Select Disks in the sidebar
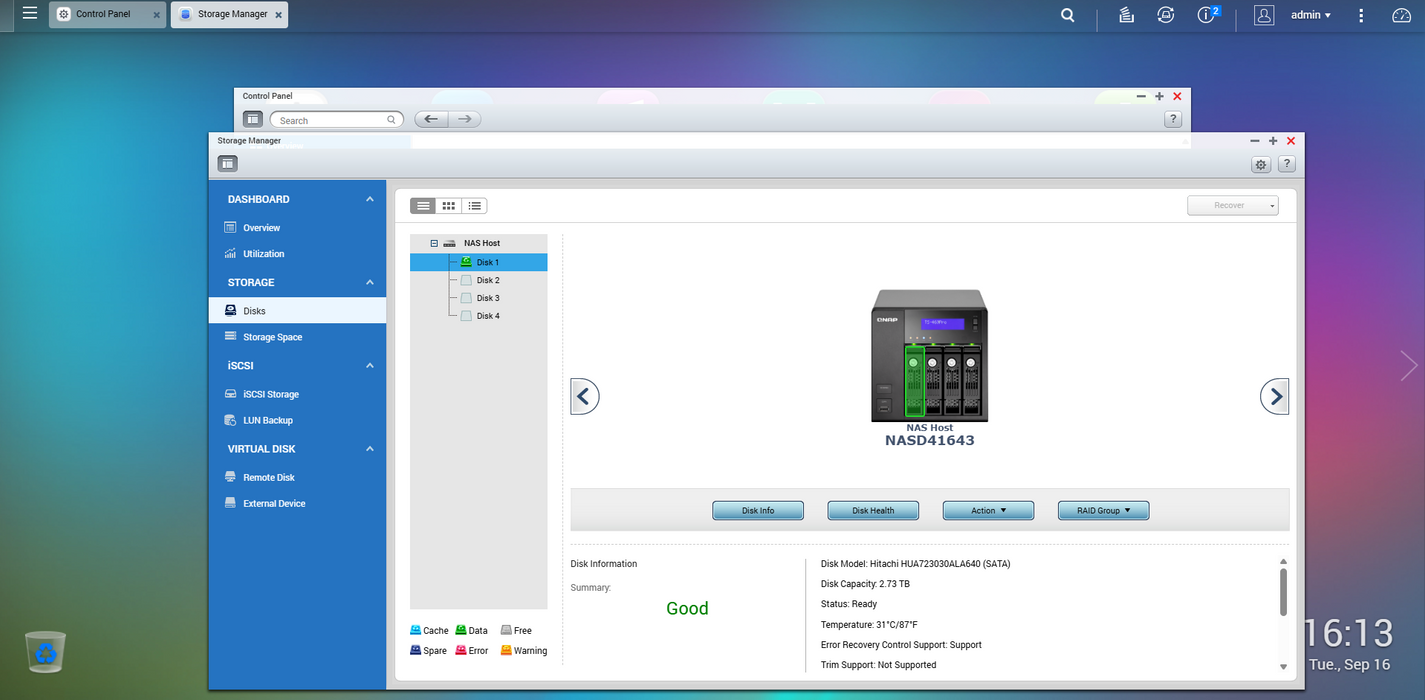The width and height of the screenshot is (1425, 700). [297, 311]
